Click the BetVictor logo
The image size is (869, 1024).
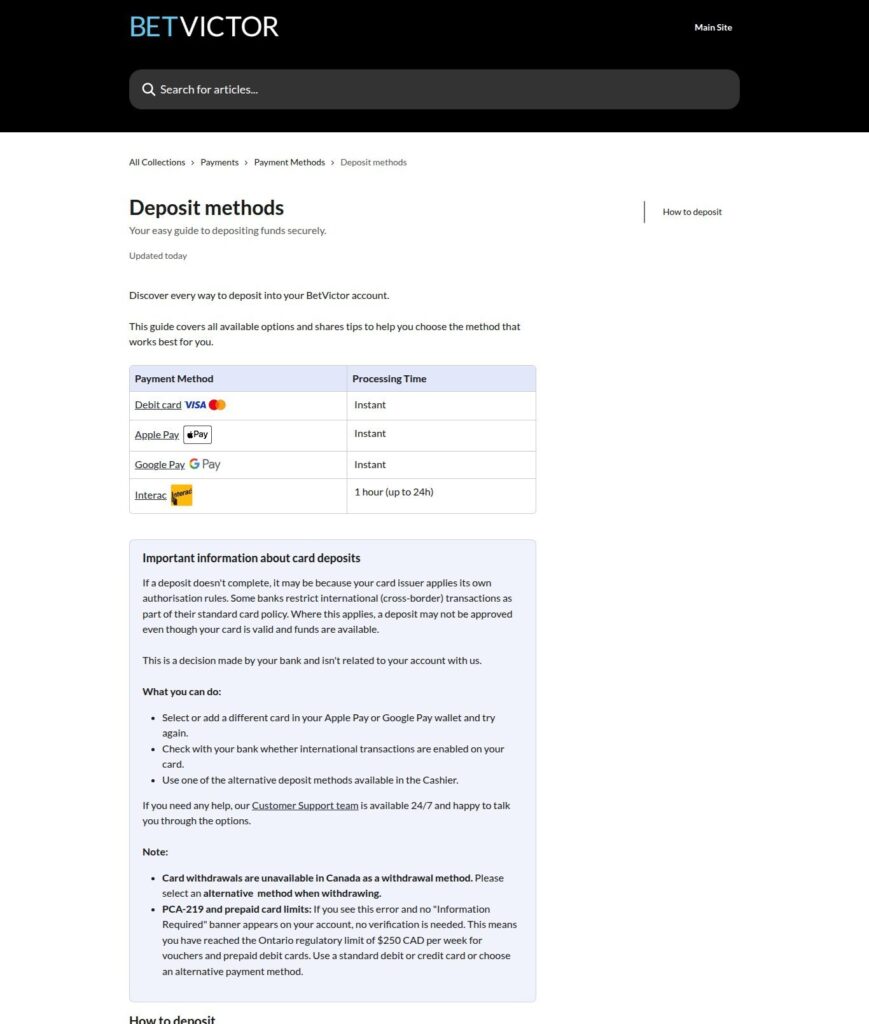tap(204, 27)
